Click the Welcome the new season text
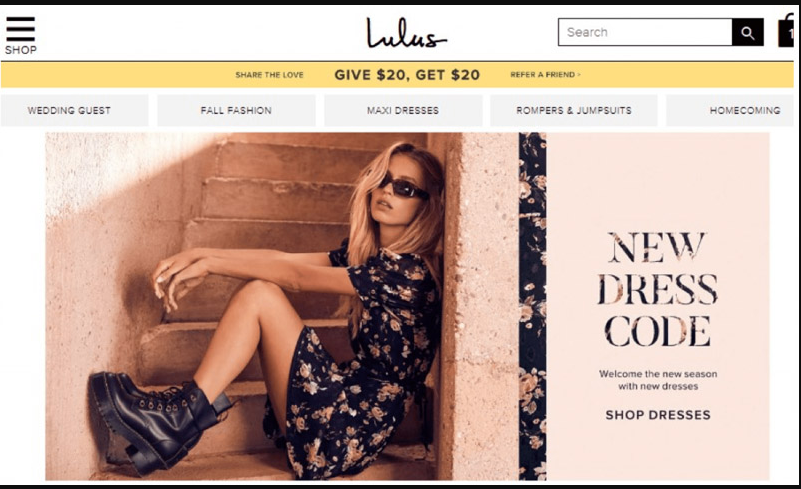Screen dimensions: 801x489 click(658, 380)
